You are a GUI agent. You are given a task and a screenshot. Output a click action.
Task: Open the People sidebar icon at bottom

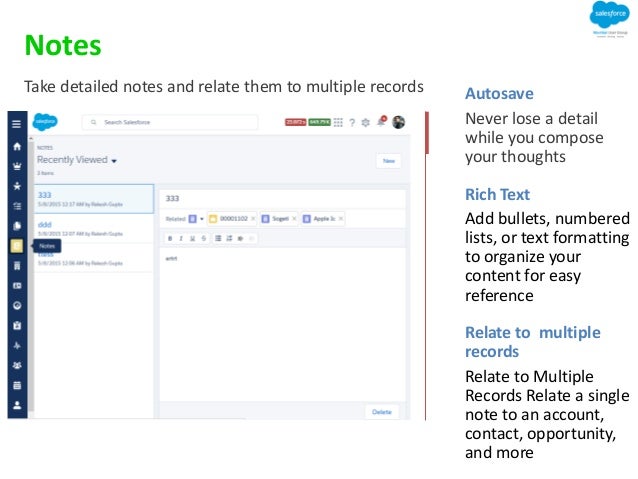17,405
